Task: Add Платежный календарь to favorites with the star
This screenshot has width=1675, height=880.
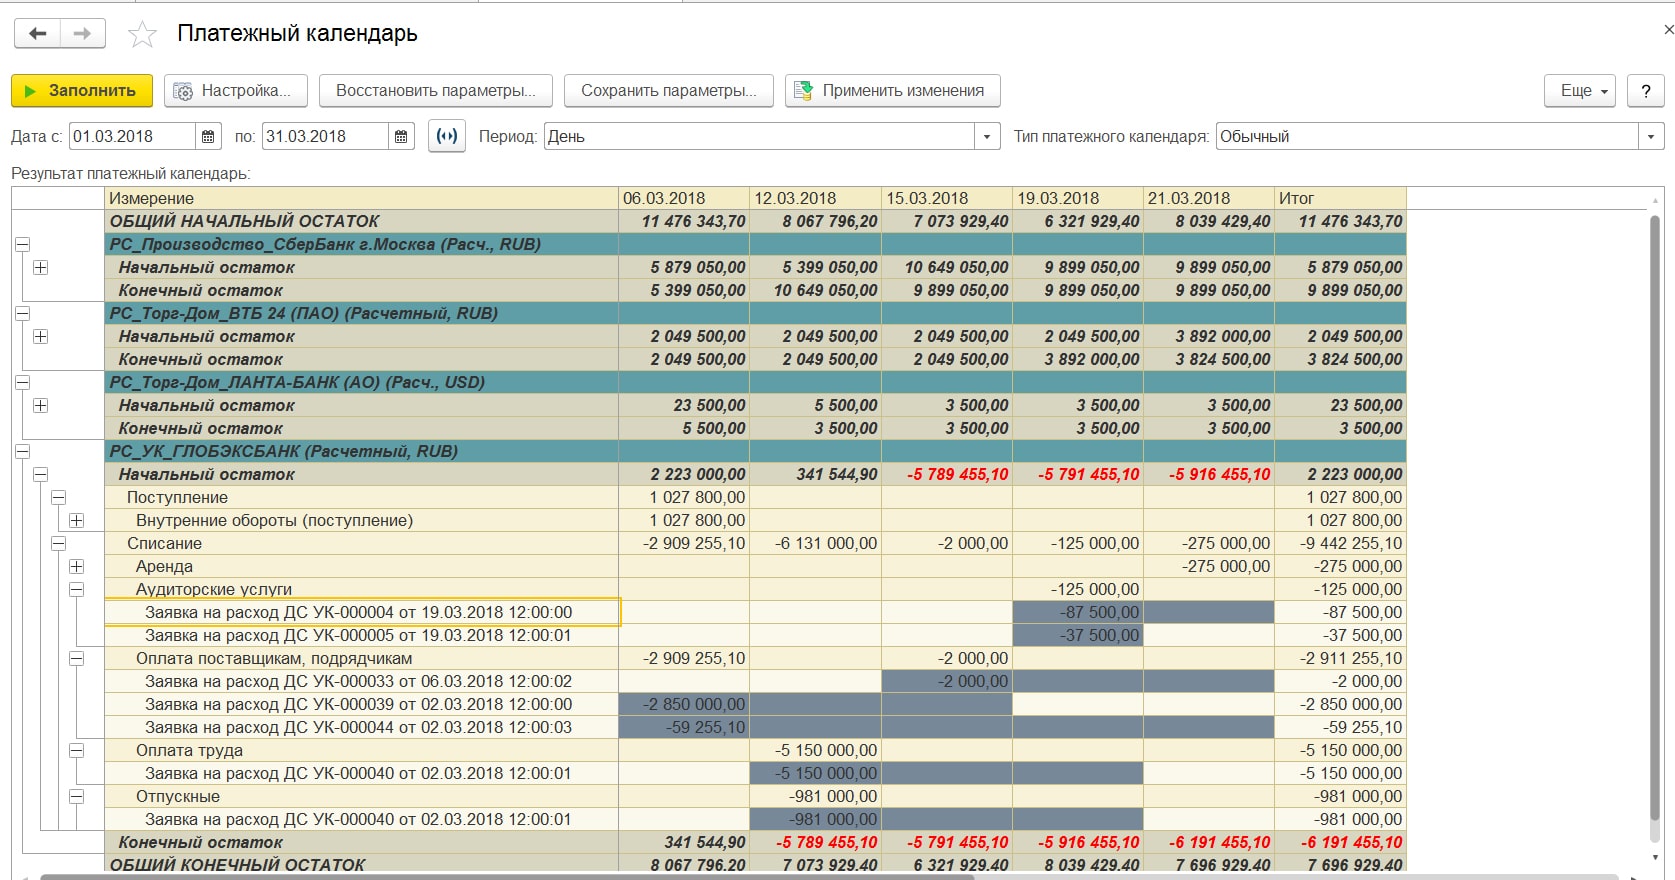Action: pyautogui.click(x=142, y=35)
